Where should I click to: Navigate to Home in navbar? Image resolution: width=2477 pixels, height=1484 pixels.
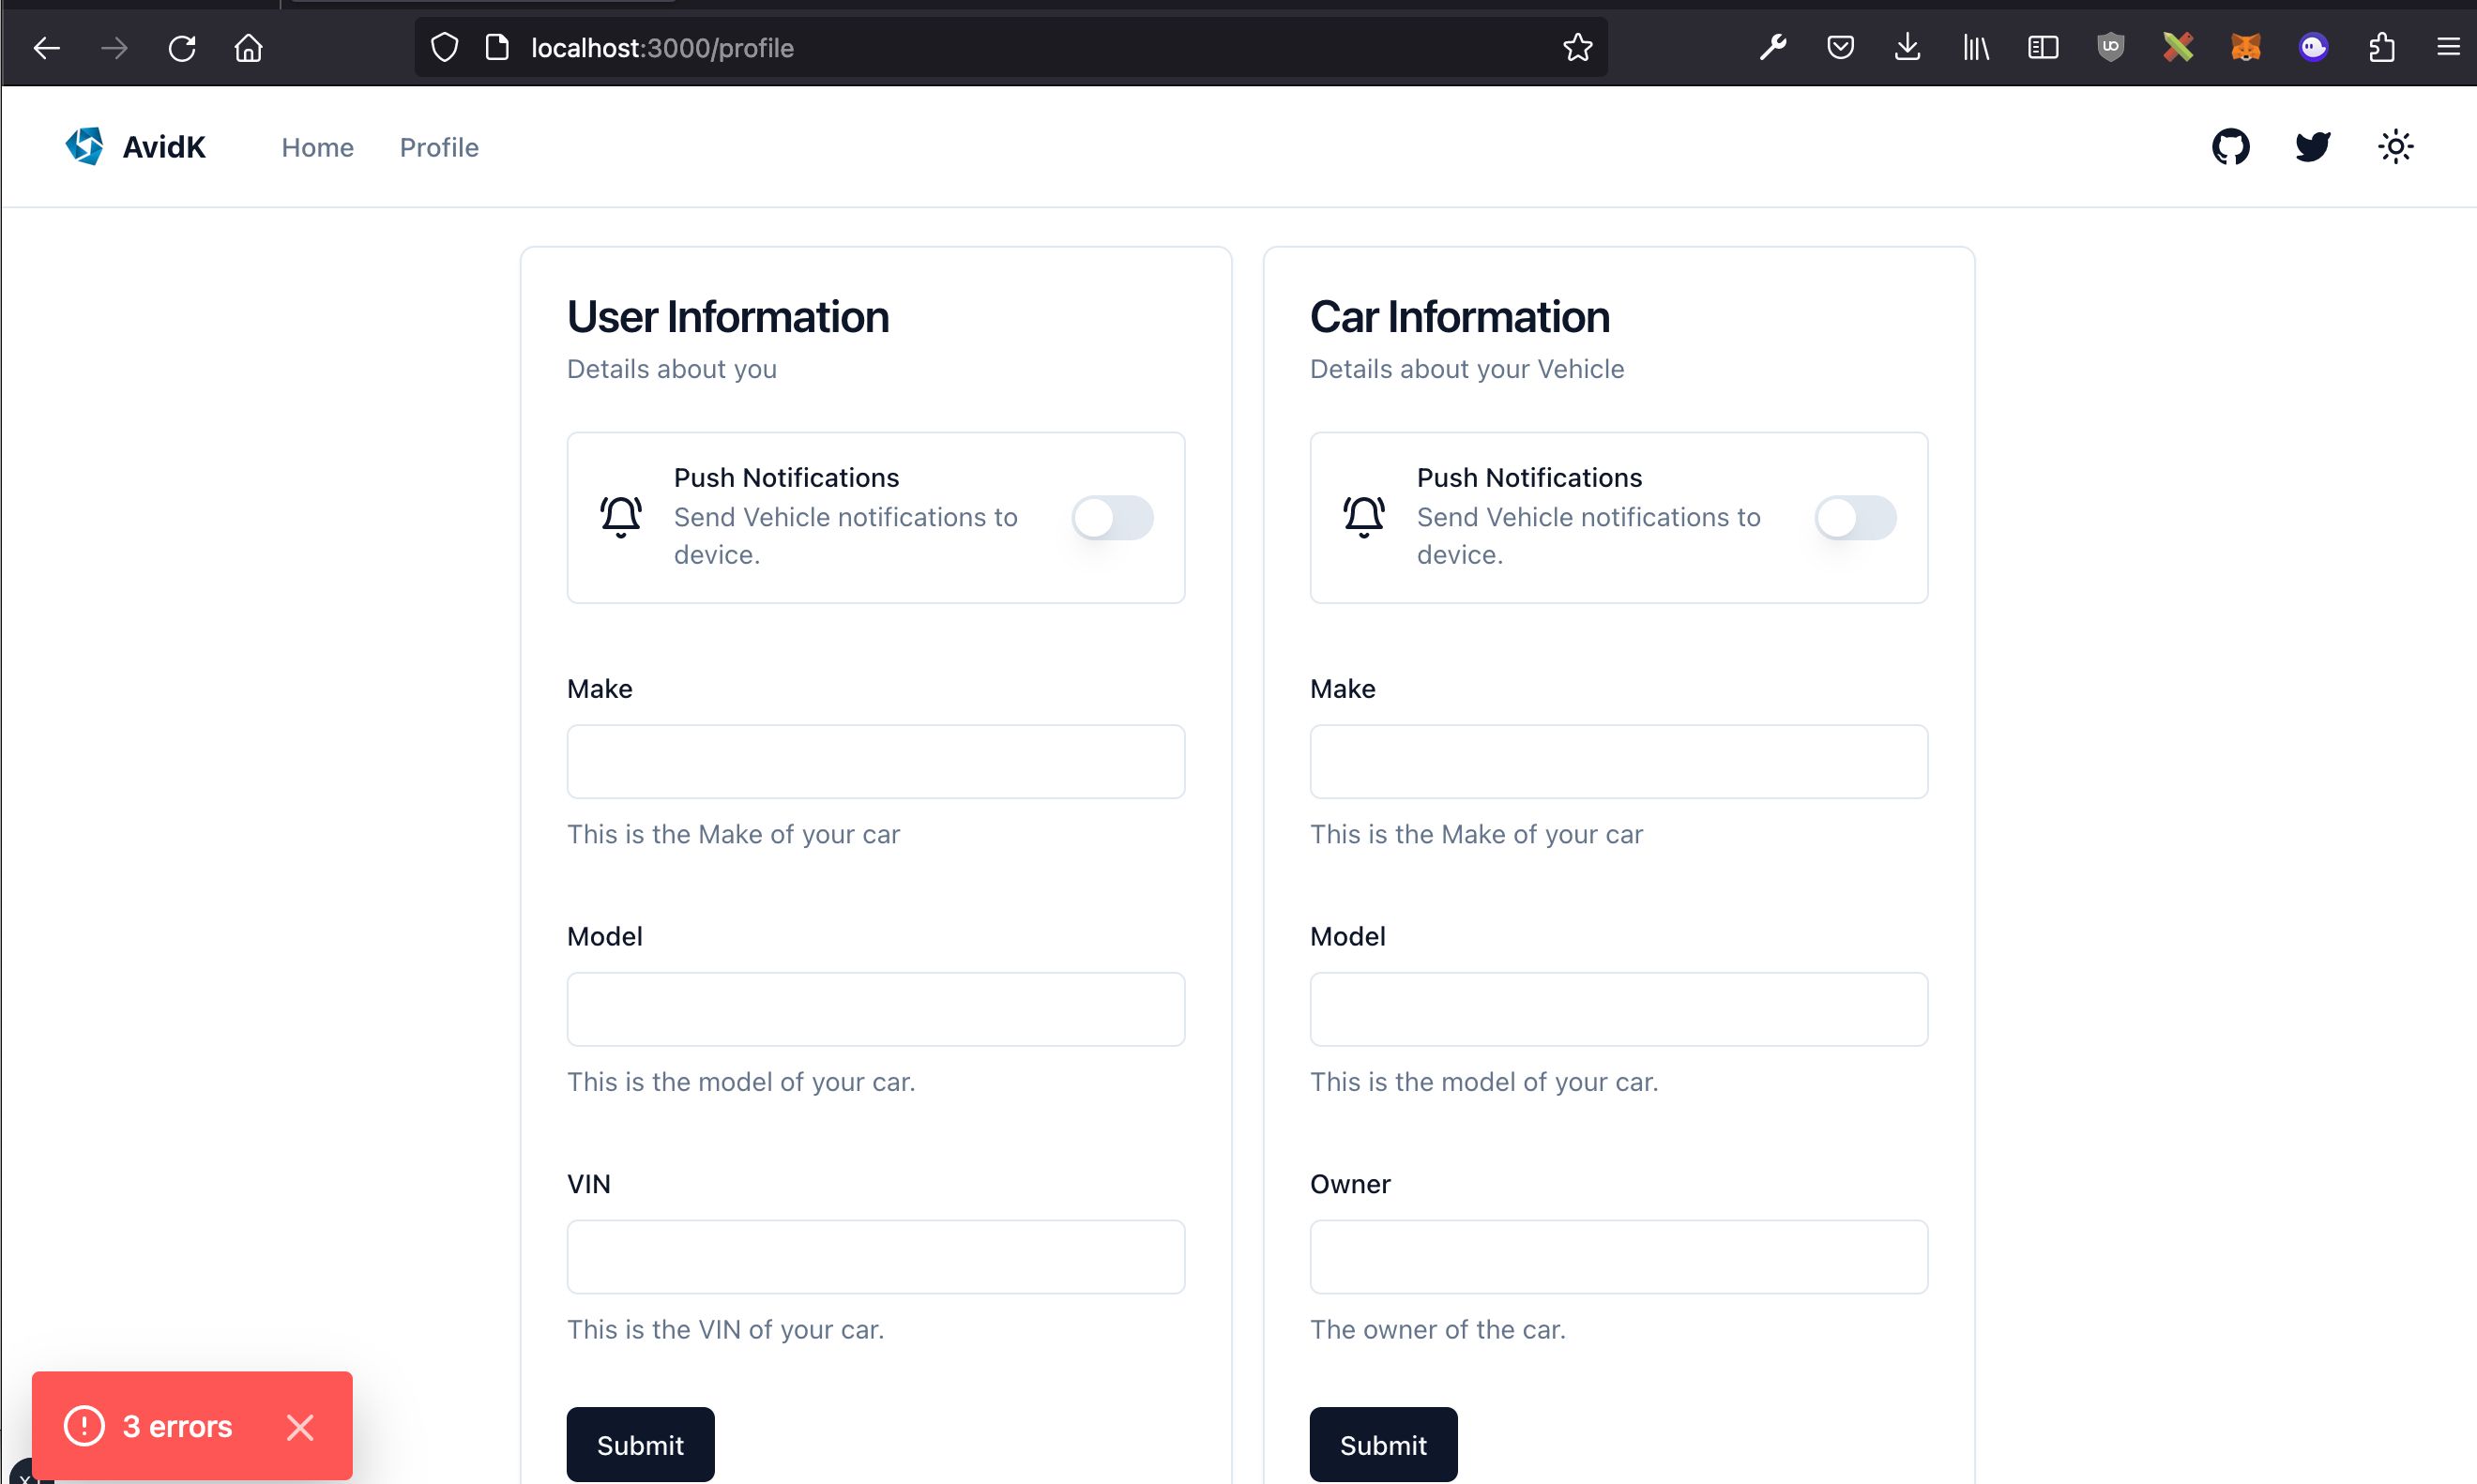pos(317,147)
